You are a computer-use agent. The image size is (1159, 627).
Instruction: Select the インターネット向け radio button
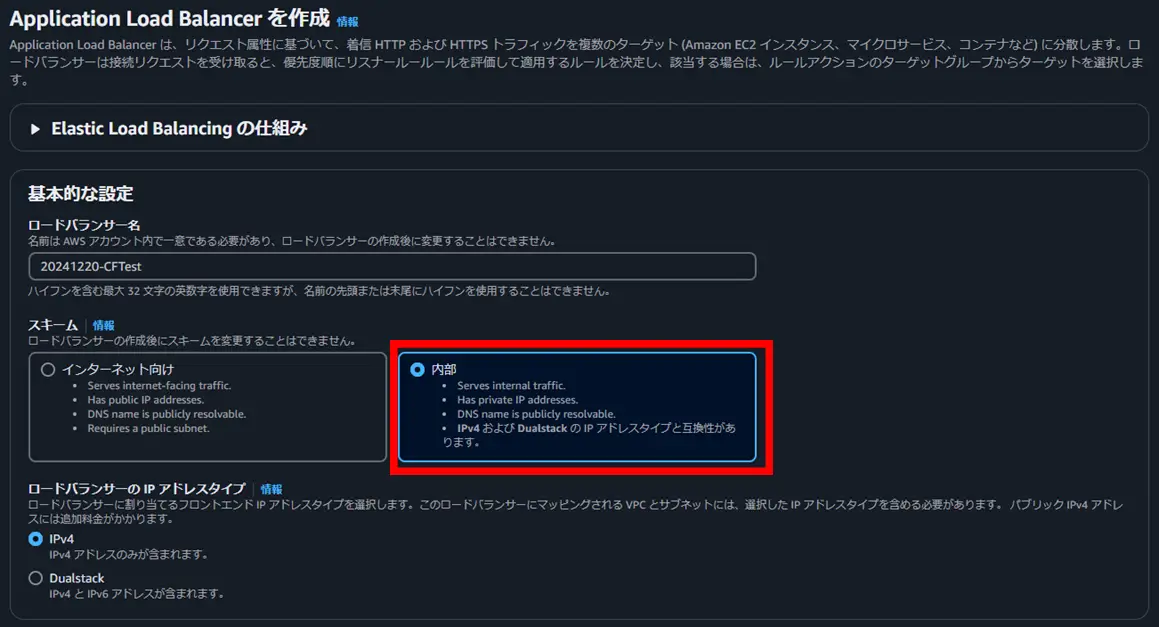coord(48,369)
